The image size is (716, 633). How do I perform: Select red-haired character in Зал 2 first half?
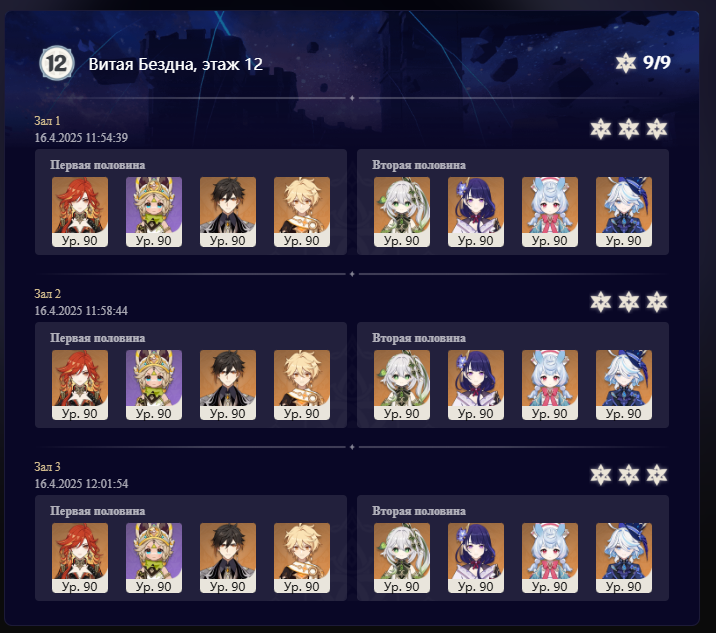coord(80,385)
